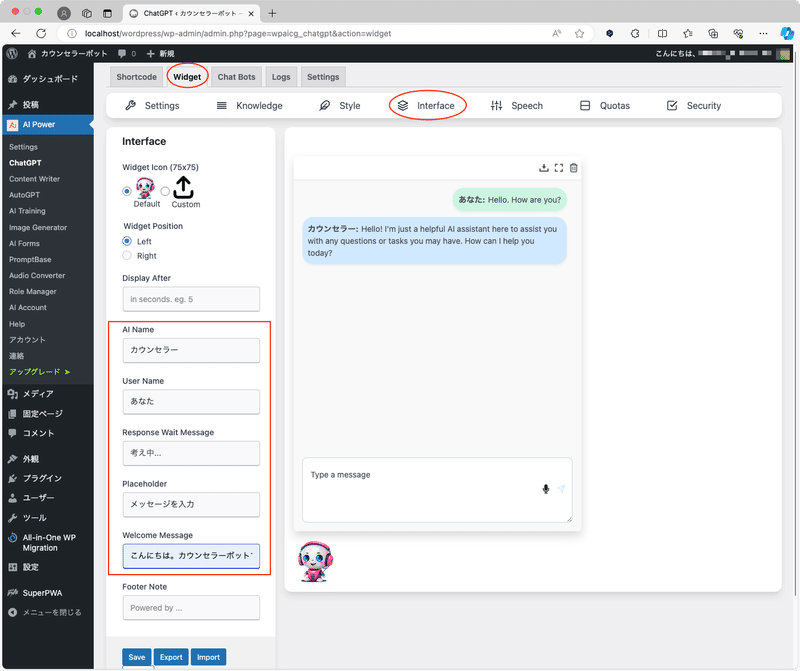800x671 pixels.
Task: Click the Type a message chat box
Action: (x=437, y=490)
